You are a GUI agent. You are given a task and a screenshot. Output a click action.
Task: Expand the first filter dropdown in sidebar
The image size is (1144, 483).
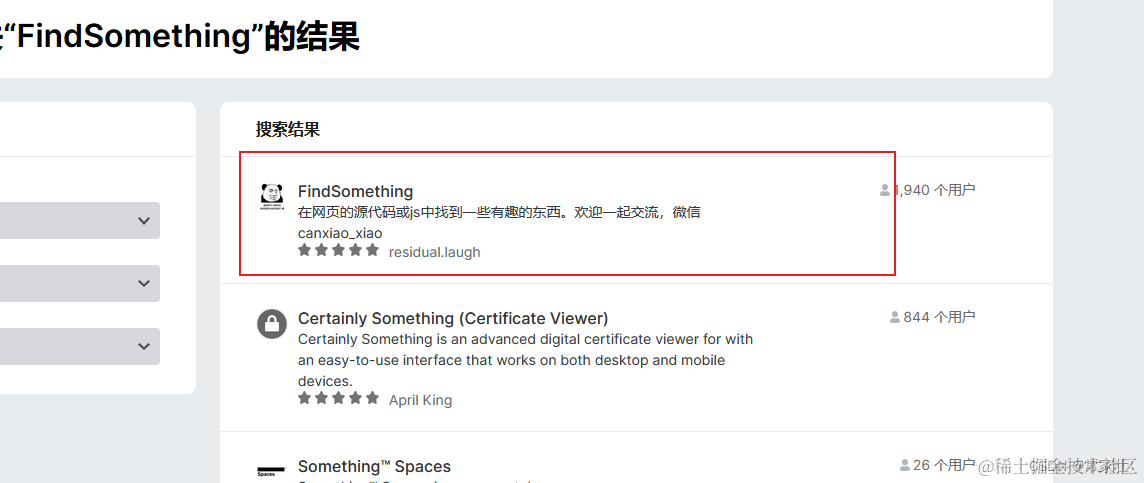click(x=80, y=220)
